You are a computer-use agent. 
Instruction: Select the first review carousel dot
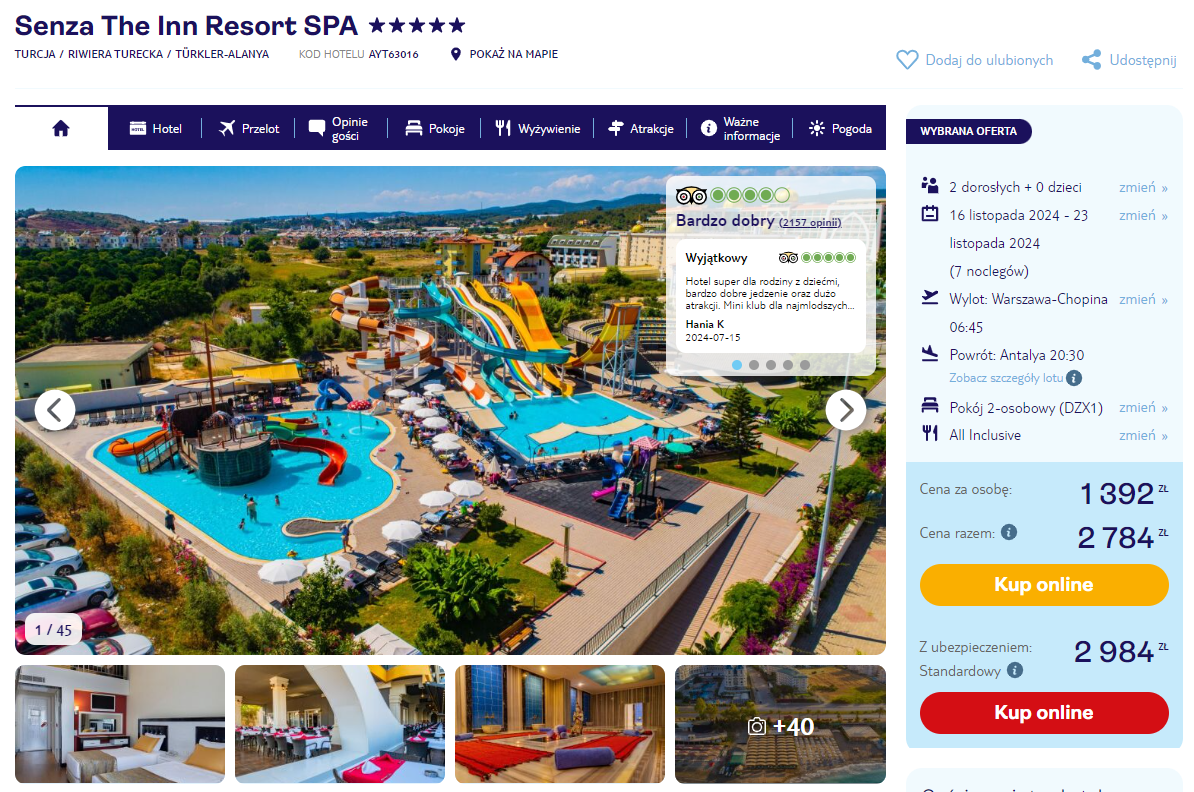[736, 365]
